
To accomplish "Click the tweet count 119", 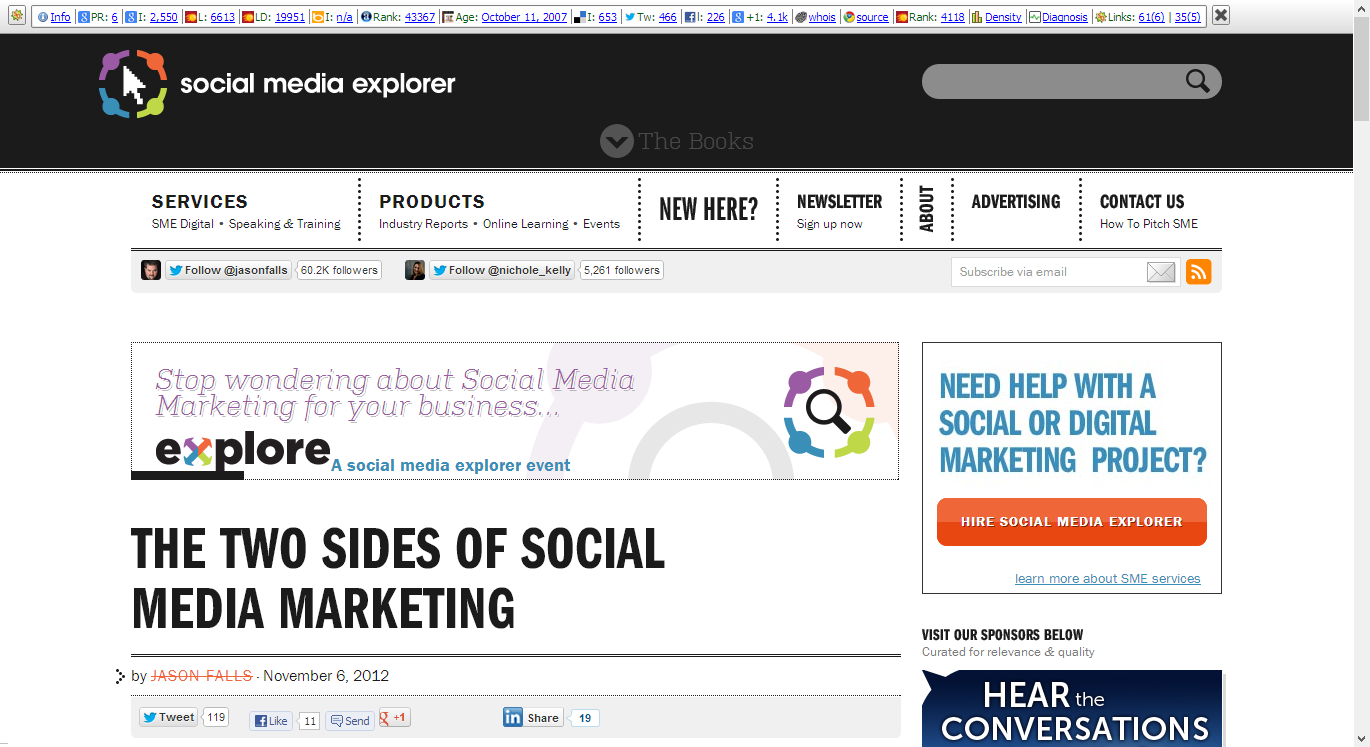I will 216,717.
